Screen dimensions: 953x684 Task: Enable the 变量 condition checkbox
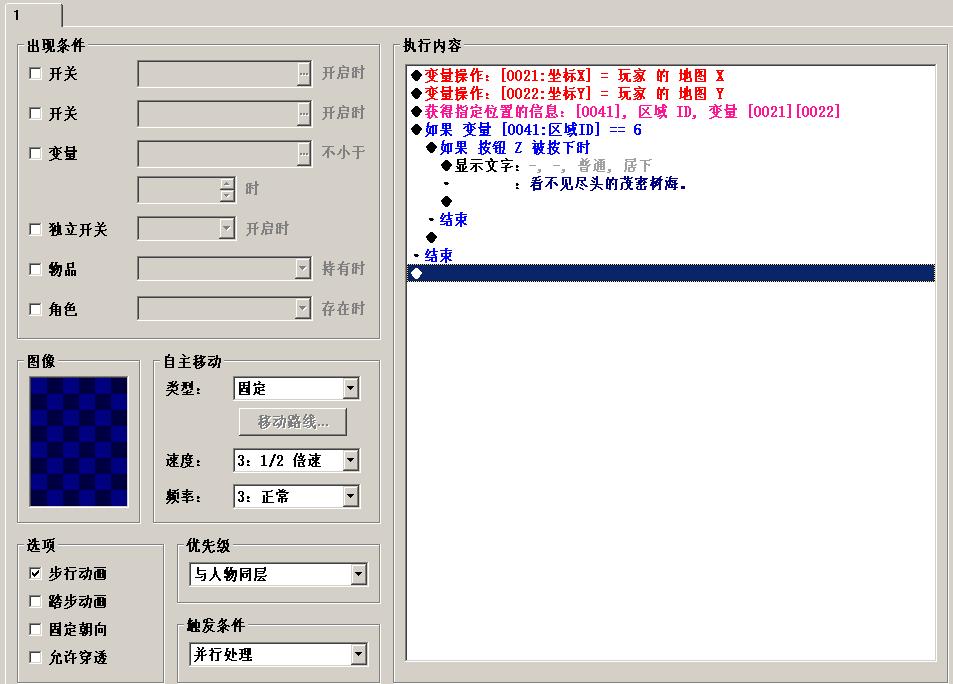[x=35, y=153]
